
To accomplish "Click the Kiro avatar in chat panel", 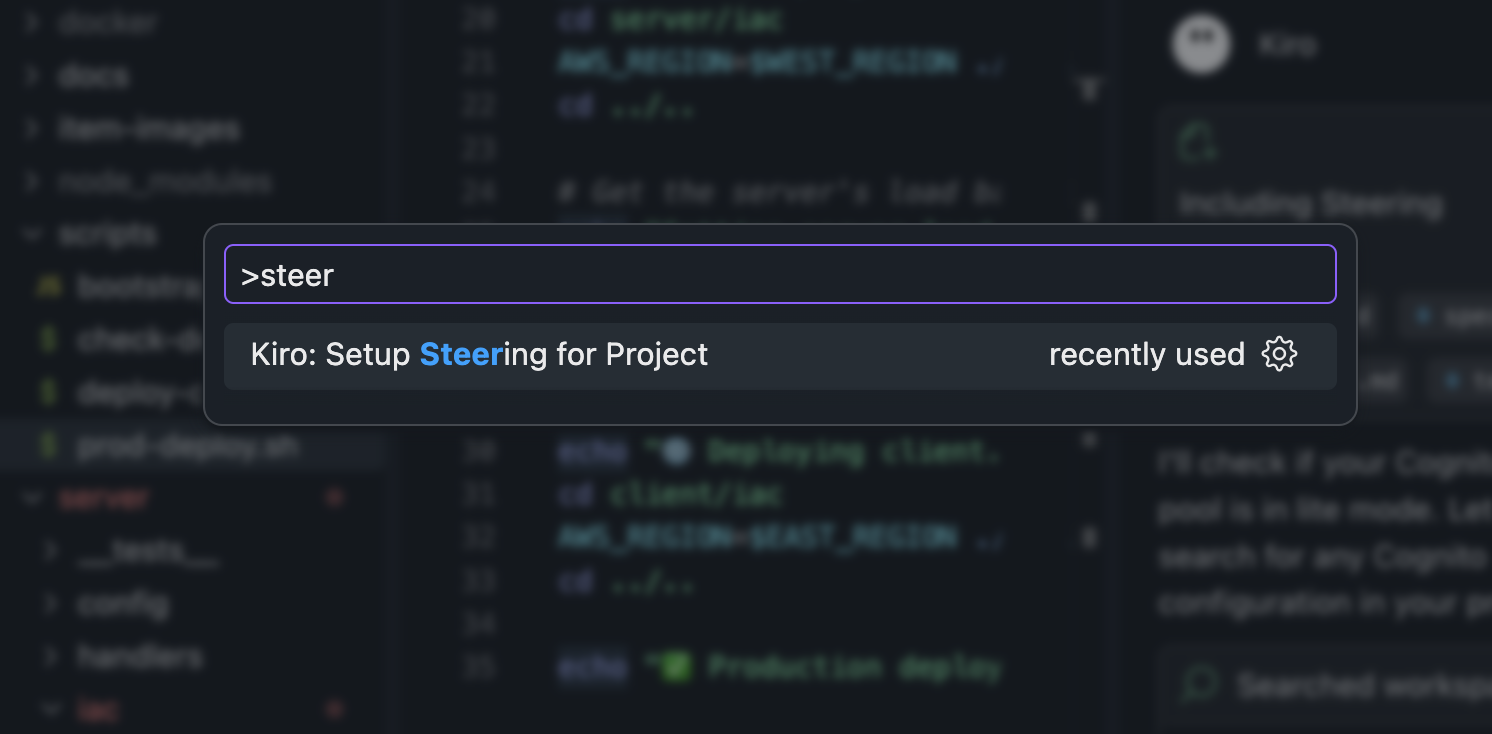I will coord(1200,44).
